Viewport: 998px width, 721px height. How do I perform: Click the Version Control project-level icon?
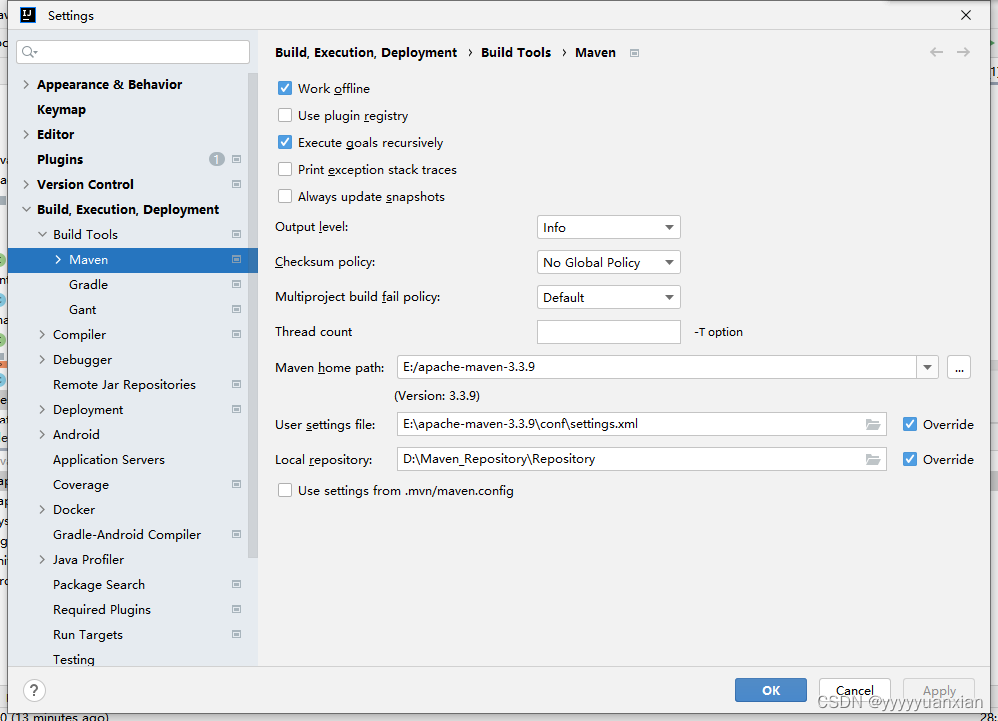(236, 185)
